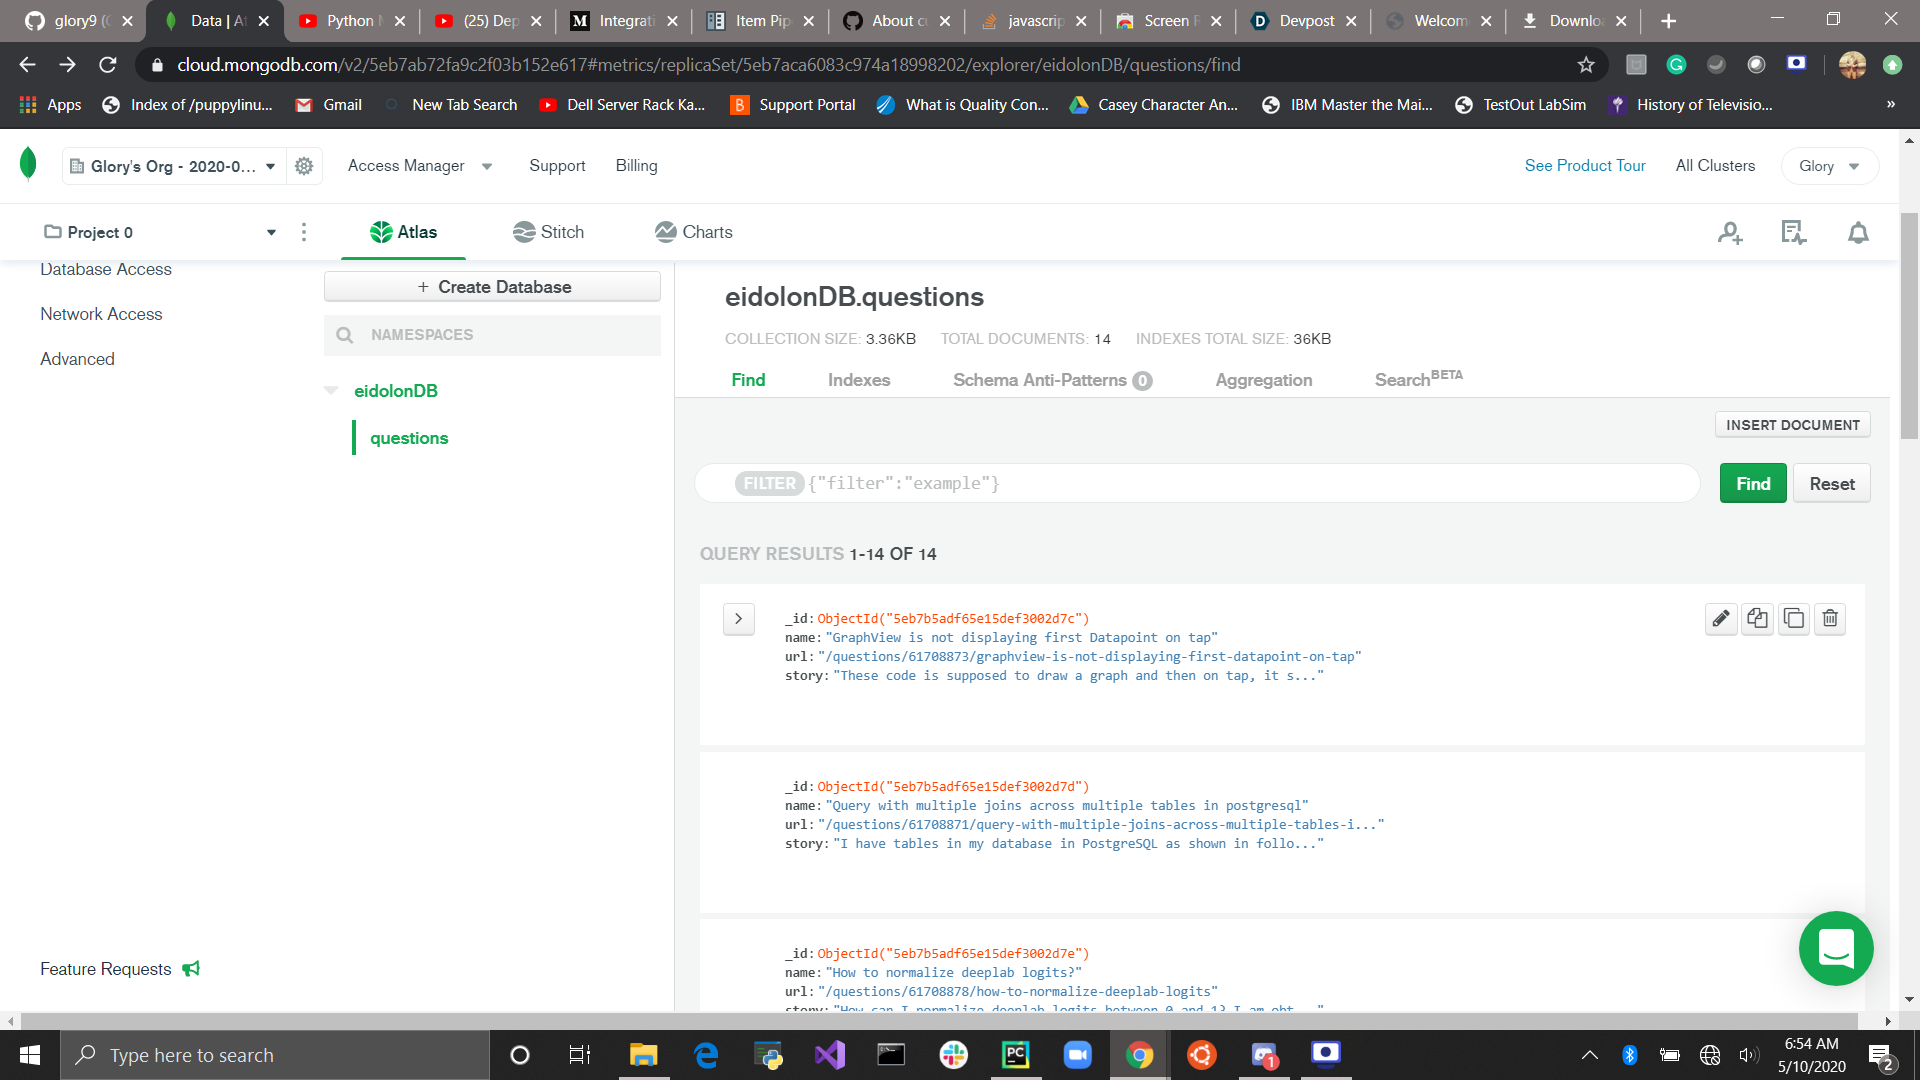Open the Project 0 dropdown
Viewport: 1920px width, 1080px height.
click(x=271, y=233)
